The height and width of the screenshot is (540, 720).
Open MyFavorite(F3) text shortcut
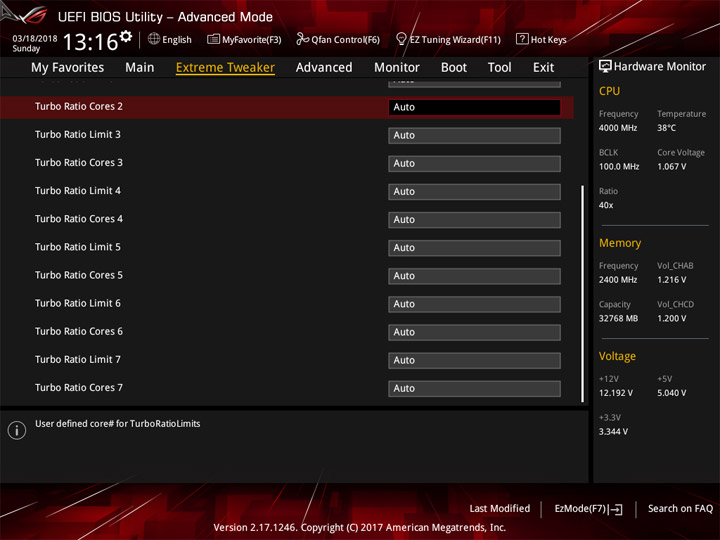pyautogui.click(x=252, y=40)
